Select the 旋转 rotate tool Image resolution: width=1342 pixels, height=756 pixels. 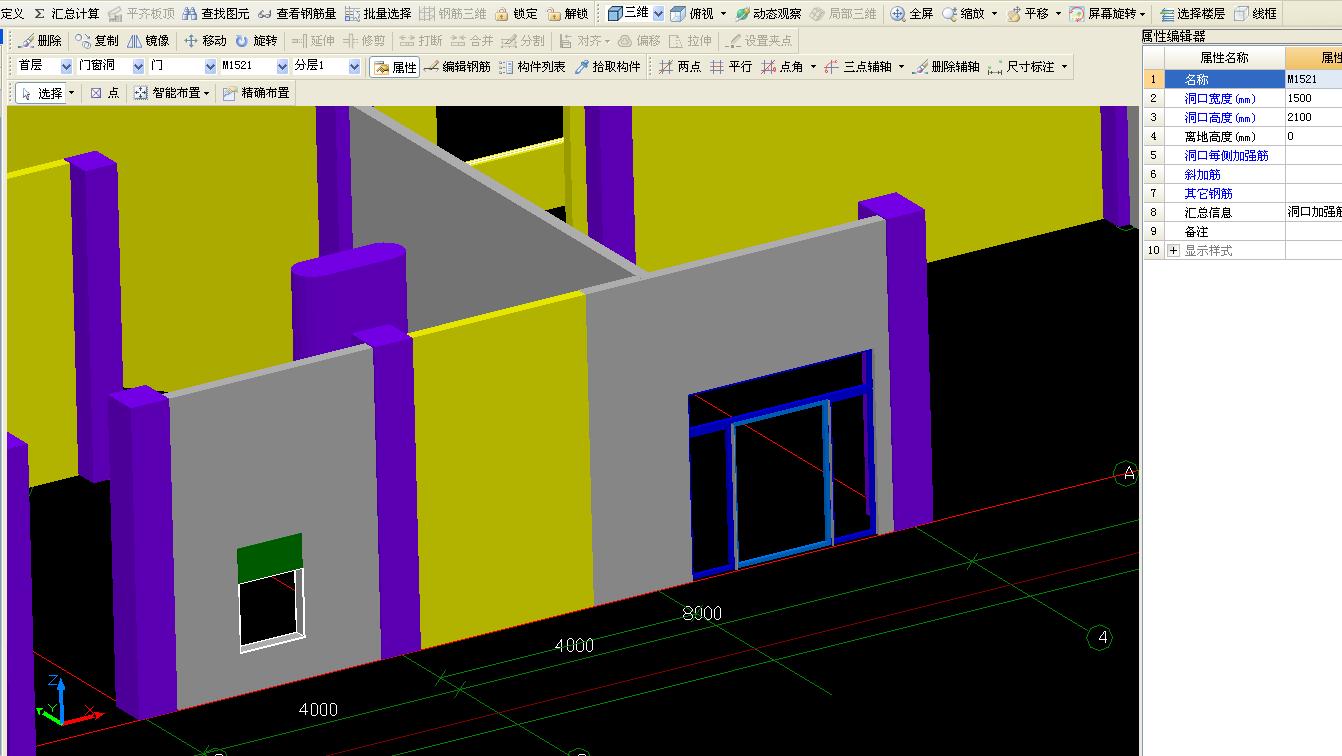coord(256,41)
